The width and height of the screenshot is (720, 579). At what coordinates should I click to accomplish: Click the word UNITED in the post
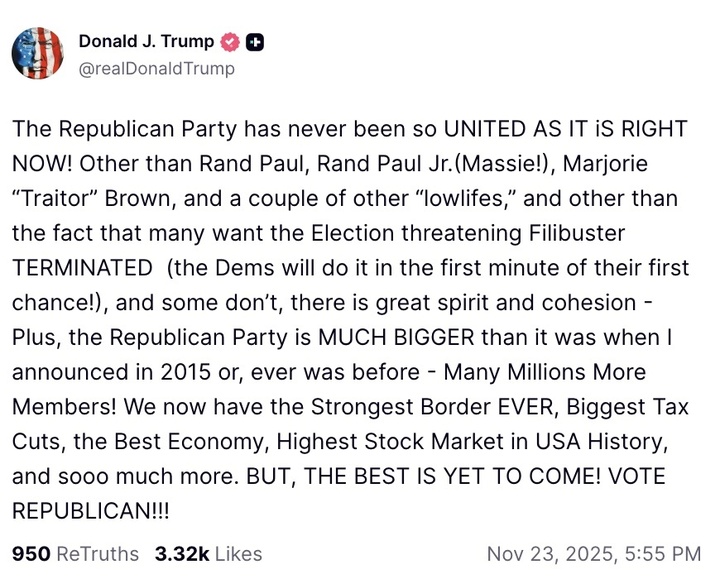click(x=491, y=129)
